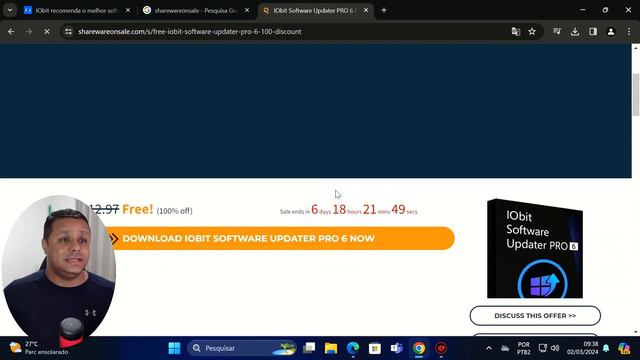Open a new browser tab

(384, 10)
